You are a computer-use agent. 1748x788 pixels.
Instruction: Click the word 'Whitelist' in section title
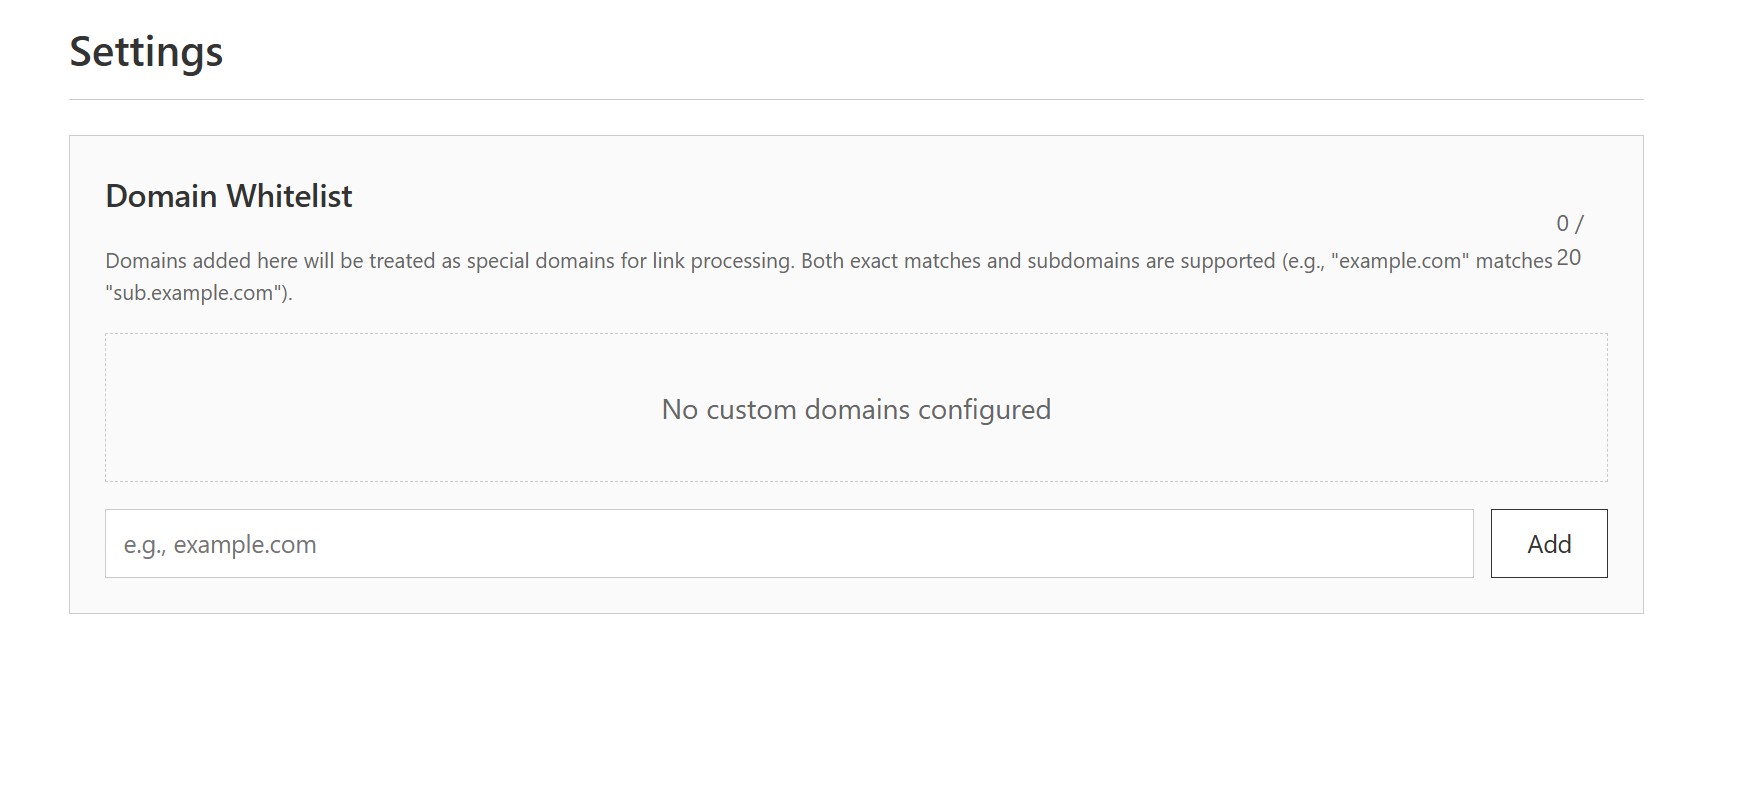[290, 196]
